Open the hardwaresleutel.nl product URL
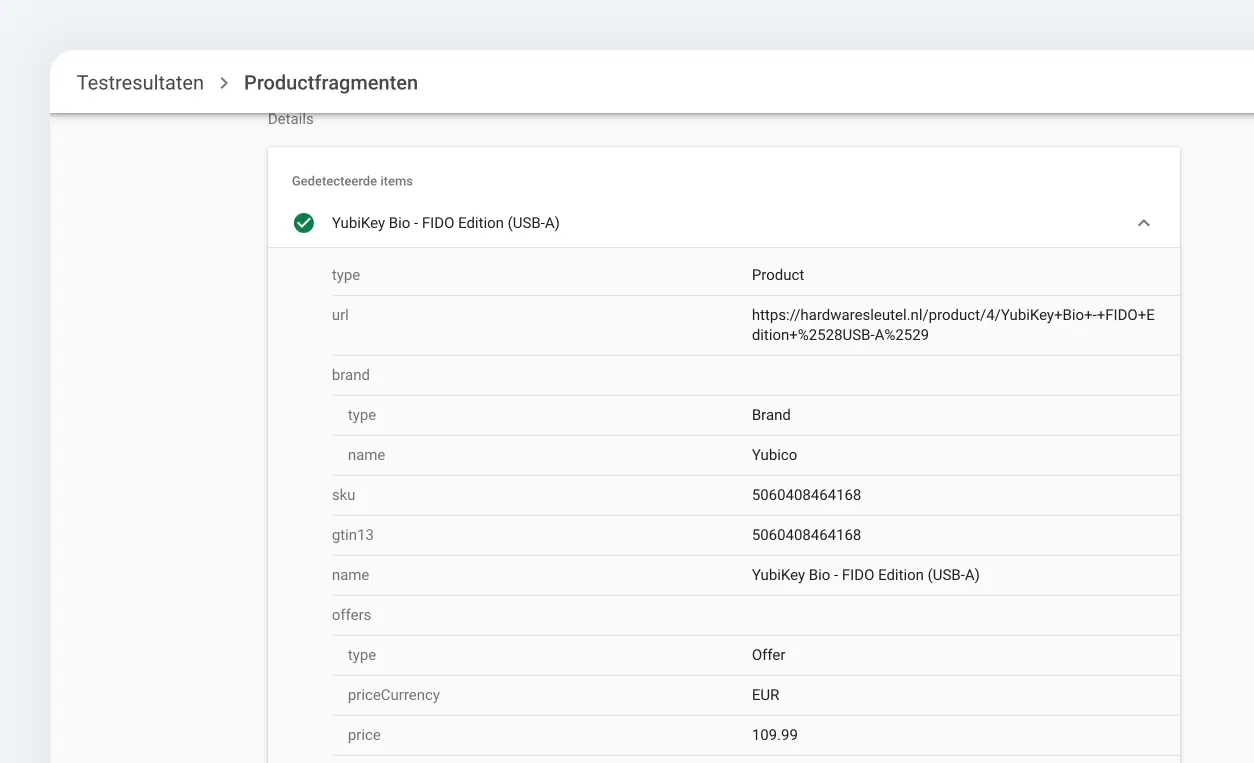Viewport: 1254px width, 763px height. (x=952, y=324)
